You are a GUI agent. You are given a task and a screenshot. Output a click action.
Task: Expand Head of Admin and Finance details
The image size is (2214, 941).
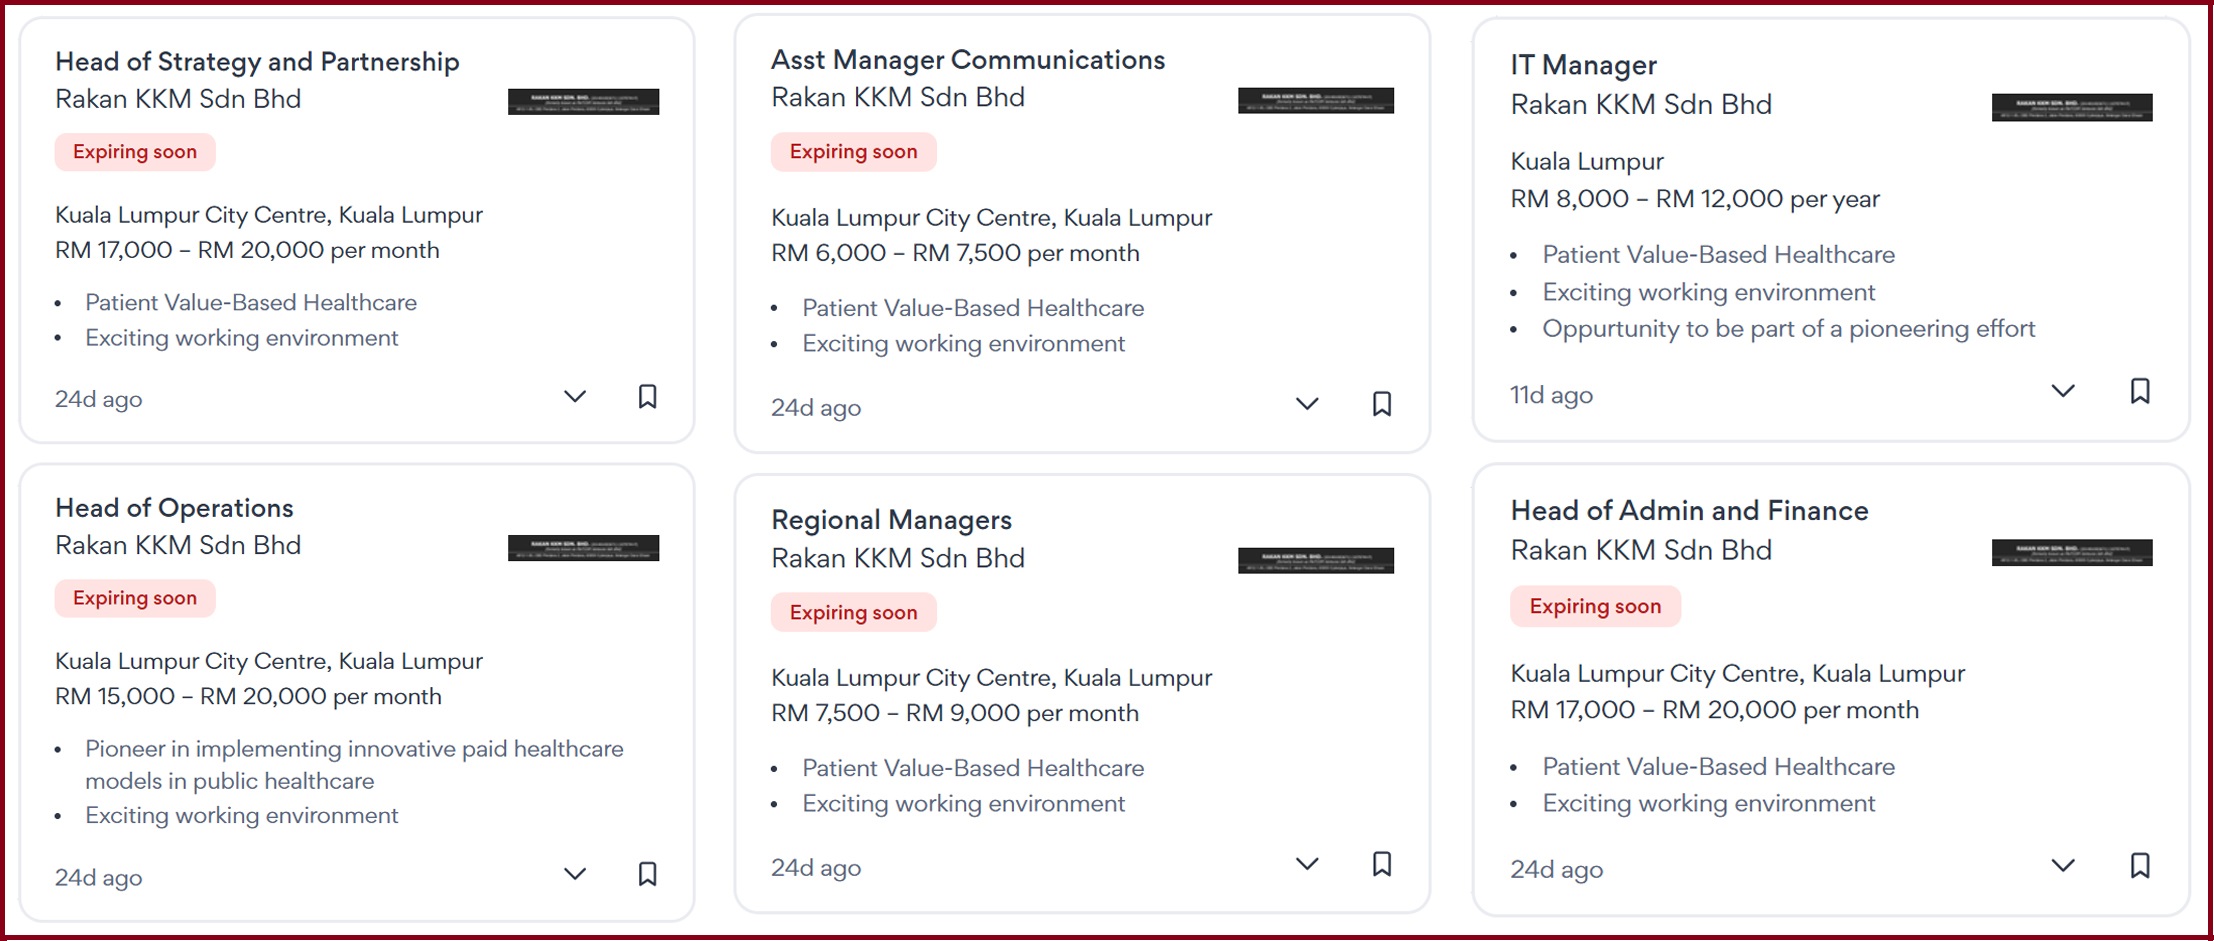pyautogui.click(x=2062, y=865)
